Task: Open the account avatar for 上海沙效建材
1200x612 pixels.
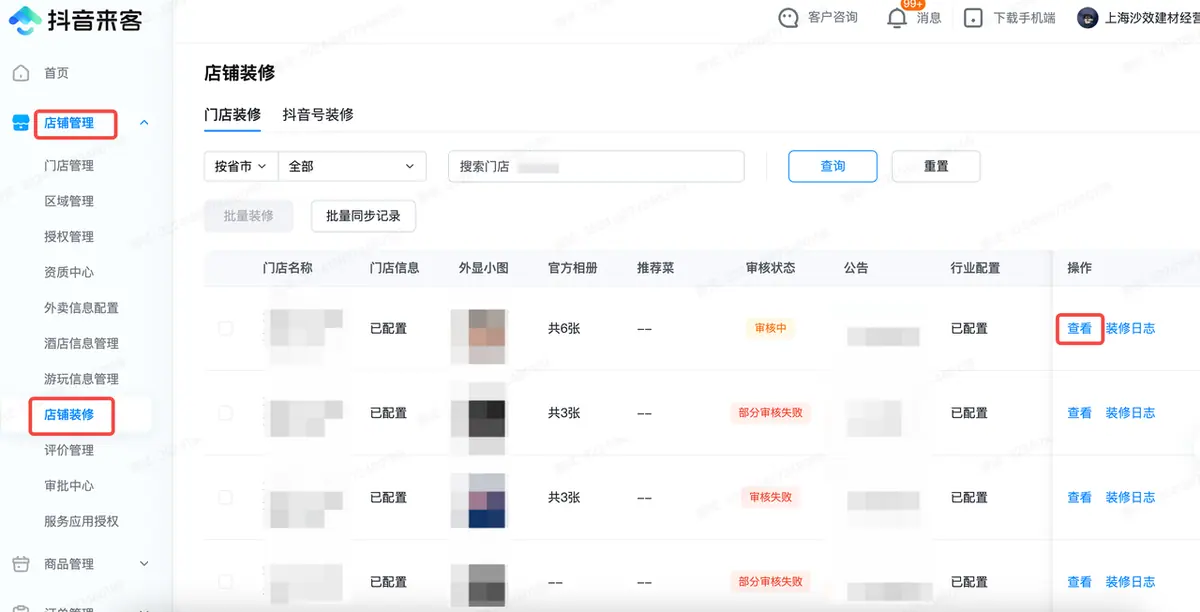Action: click(1088, 18)
